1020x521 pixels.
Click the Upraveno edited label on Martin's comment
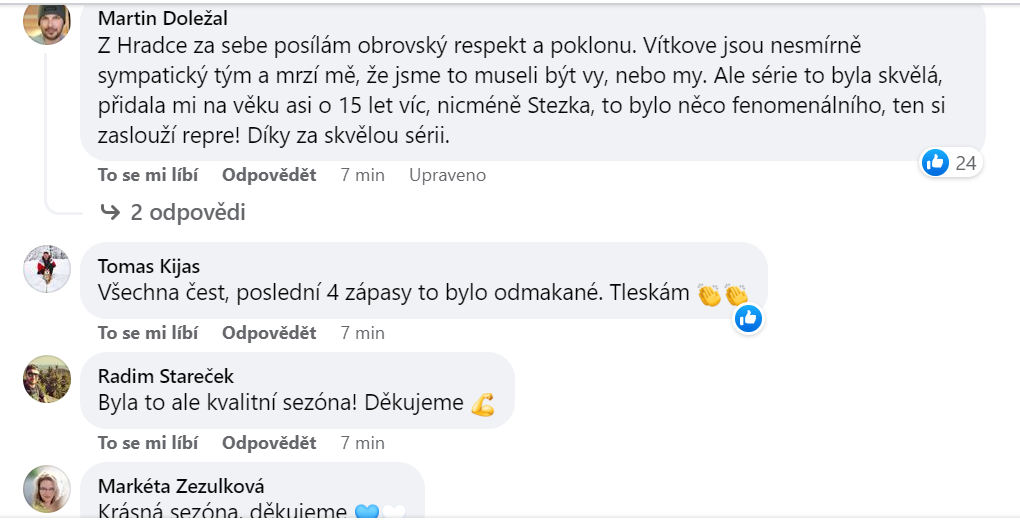pos(447,175)
